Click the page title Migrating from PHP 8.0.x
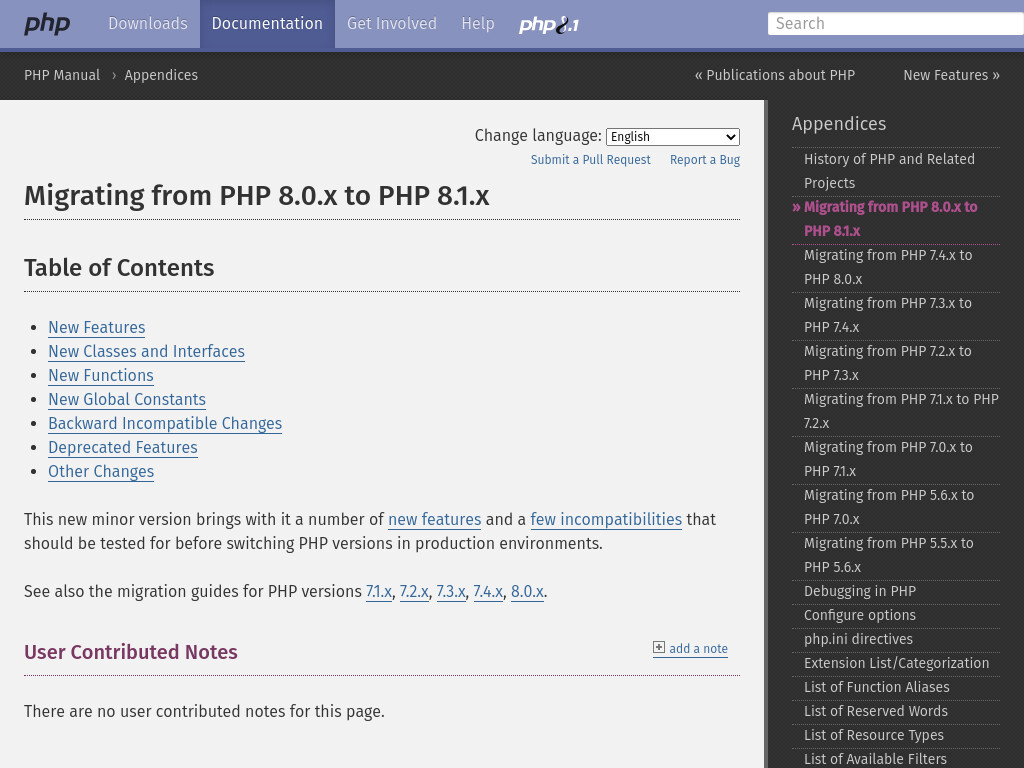This screenshot has height=768, width=1024. coord(257,196)
